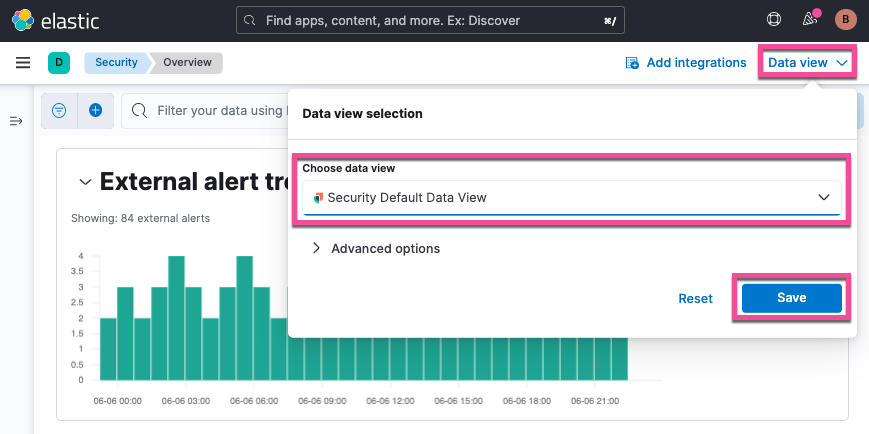Open the user avatar menu
Viewport: 869px width, 434px height.
[x=845, y=19]
